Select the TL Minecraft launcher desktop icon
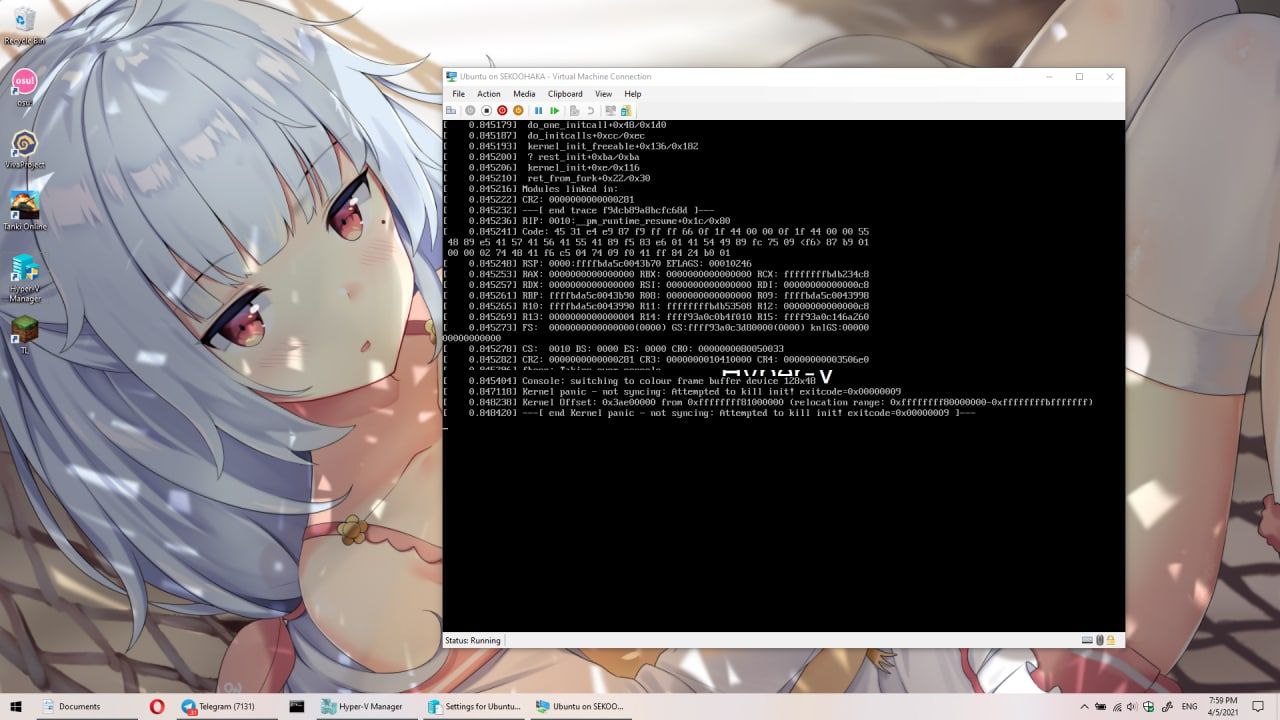 click(x=24, y=335)
